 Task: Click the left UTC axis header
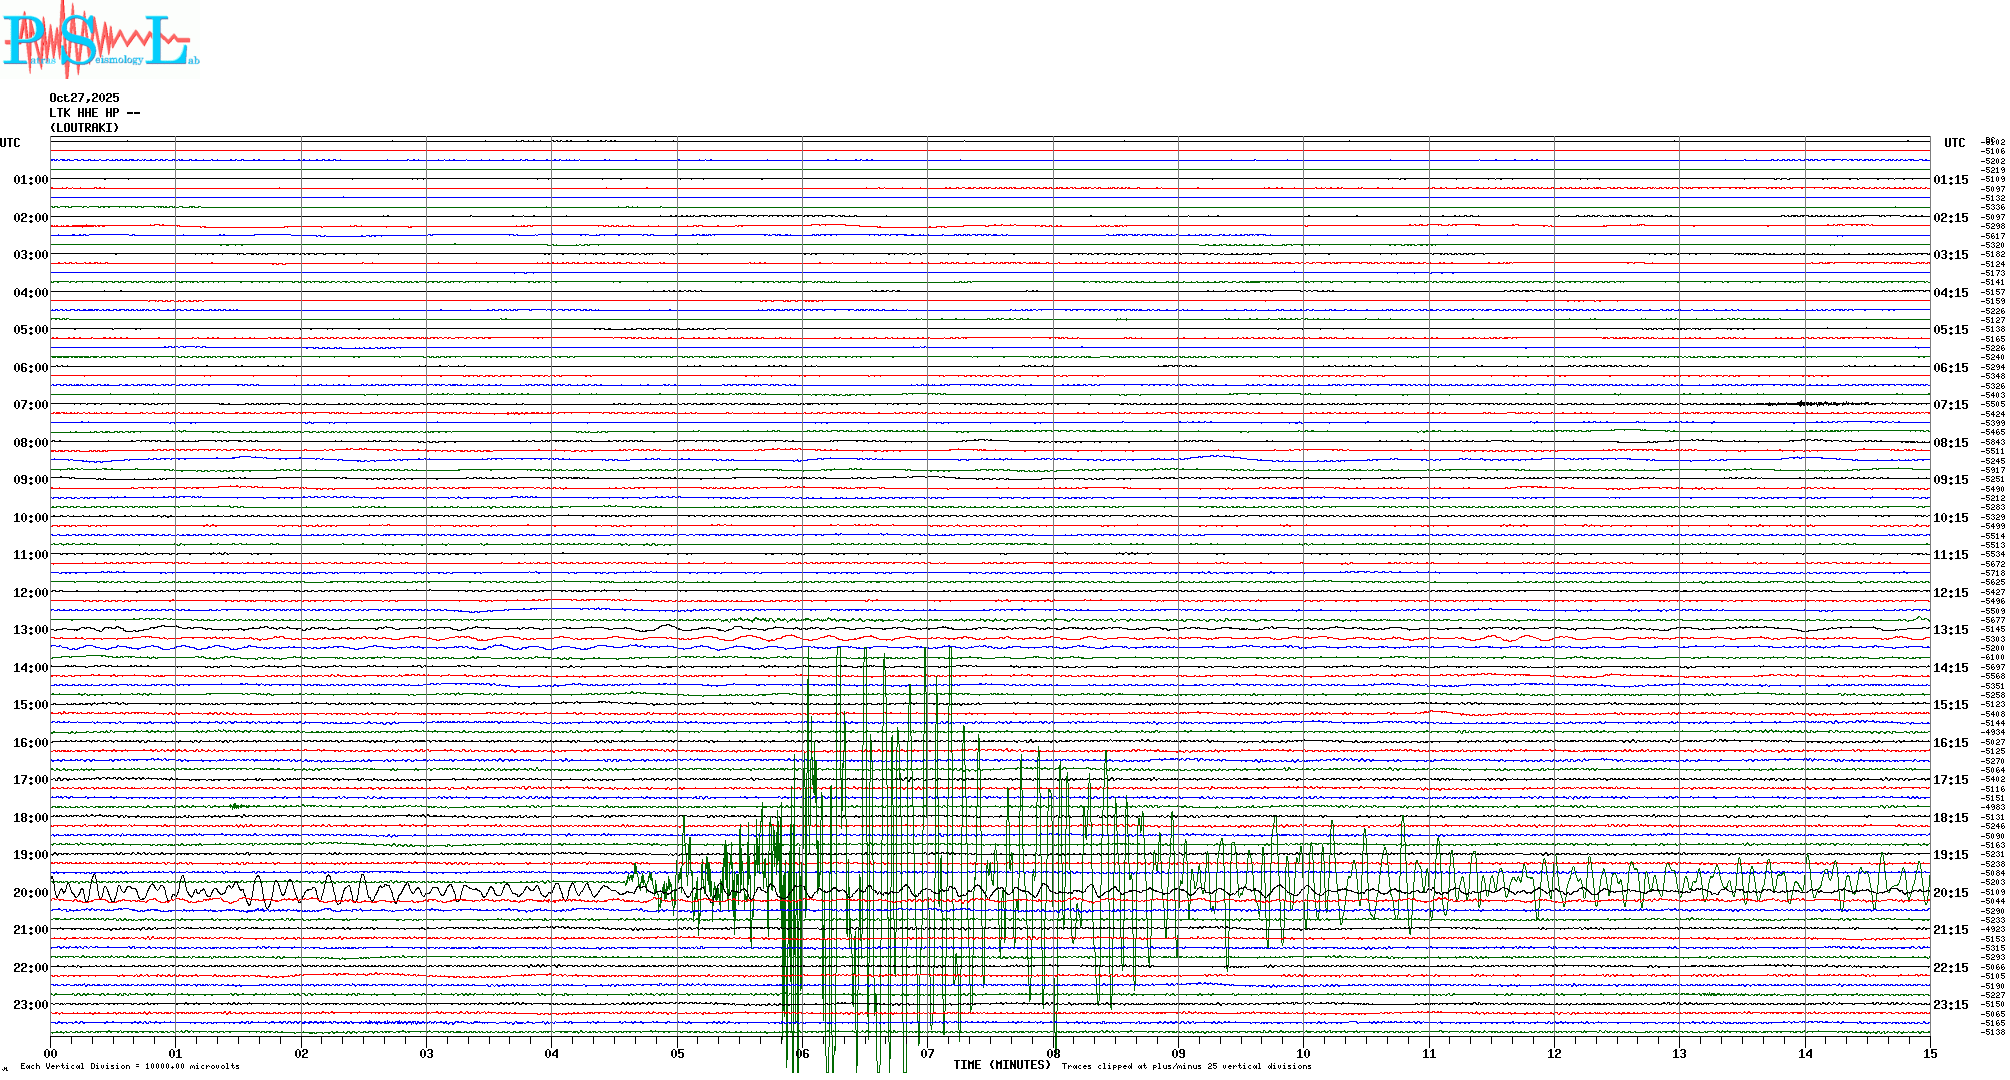pyautogui.click(x=10, y=143)
